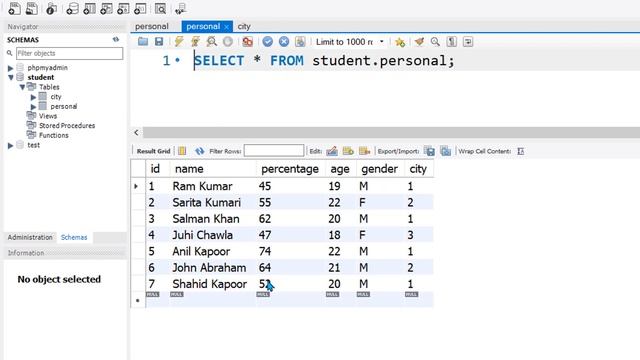The image size is (640, 360).
Task: Commit transaction with the blue checkmark
Action: (x=268, y=42)
